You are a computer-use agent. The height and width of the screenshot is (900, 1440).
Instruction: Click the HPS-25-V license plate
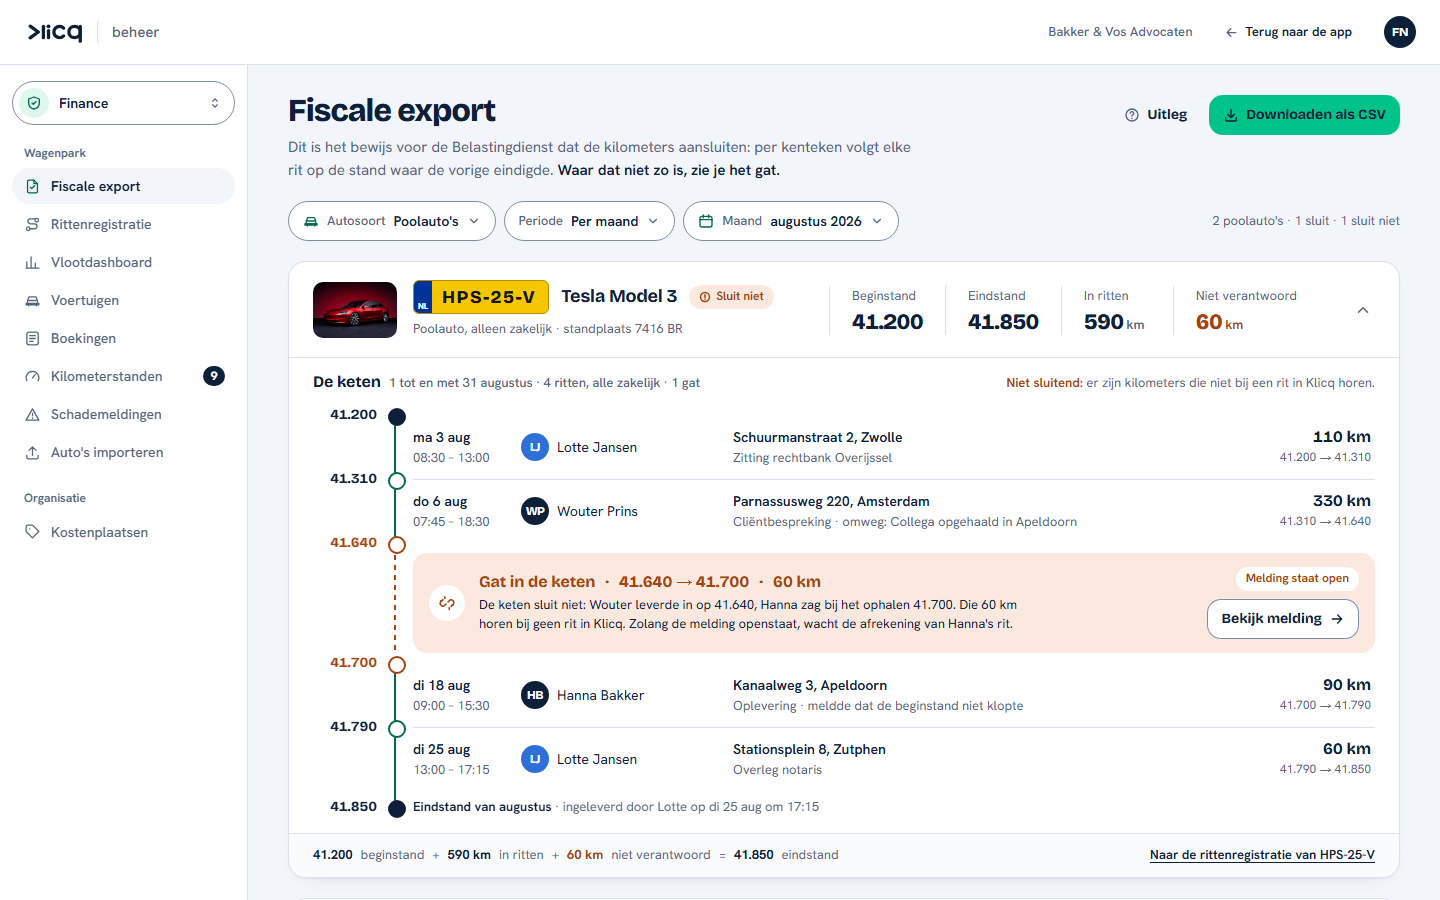pos(481,297)
